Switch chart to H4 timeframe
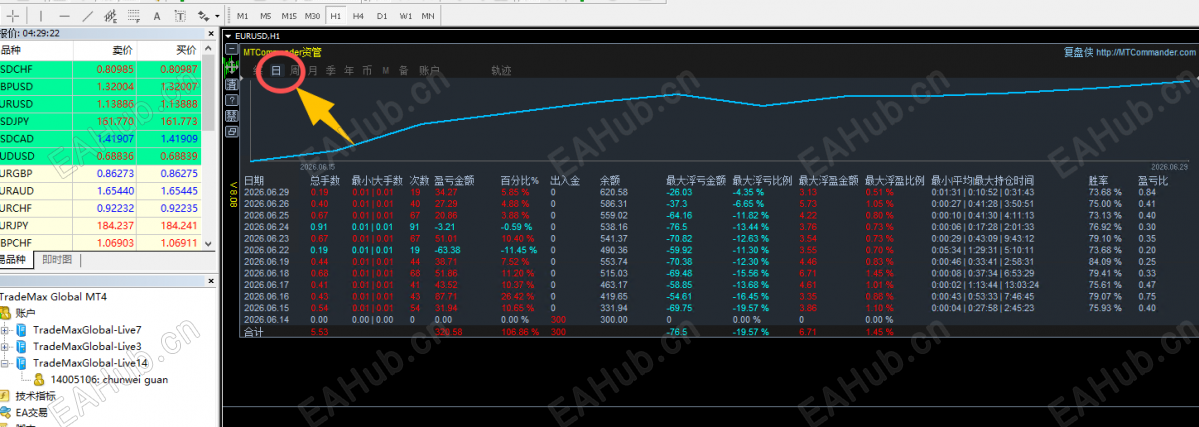The image size is (1199, 427). pos(358,15)
